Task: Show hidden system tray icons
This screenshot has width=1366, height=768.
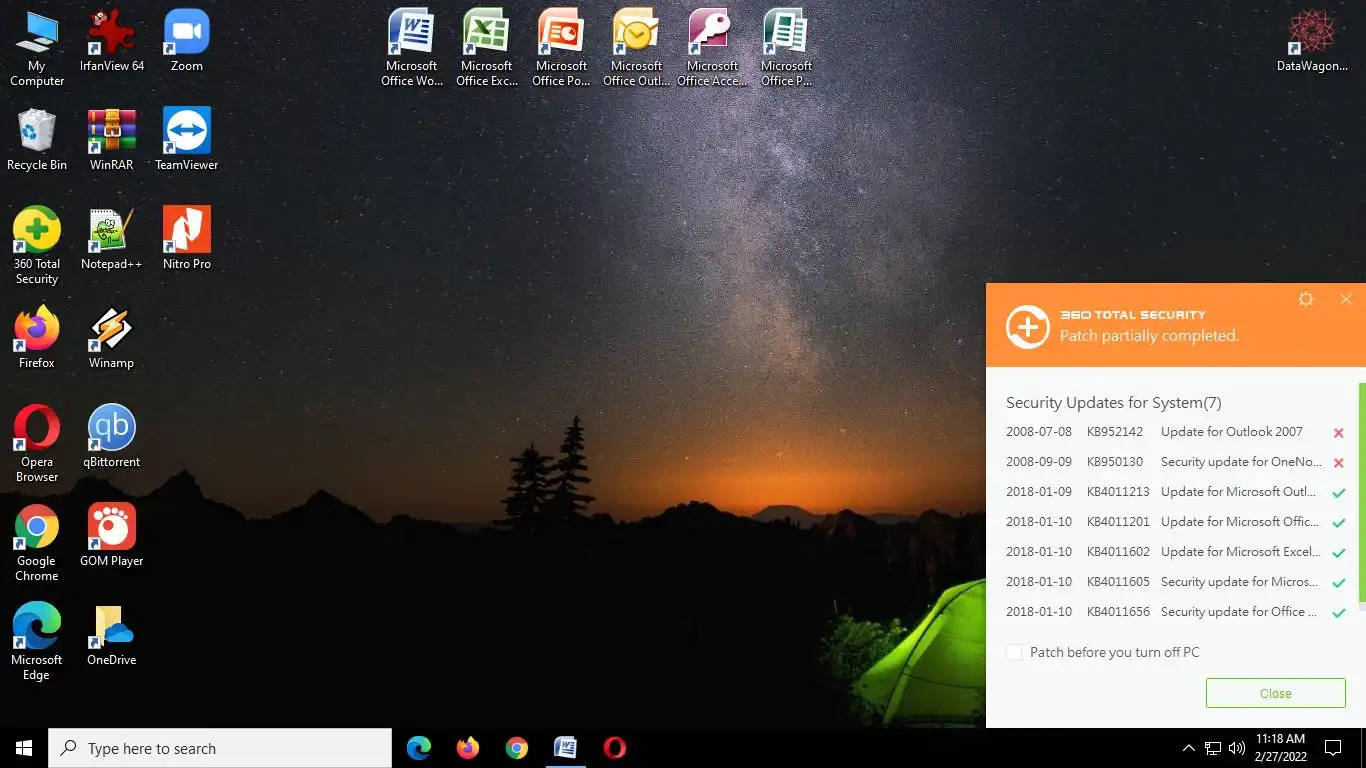Action: coord(1188,748)
